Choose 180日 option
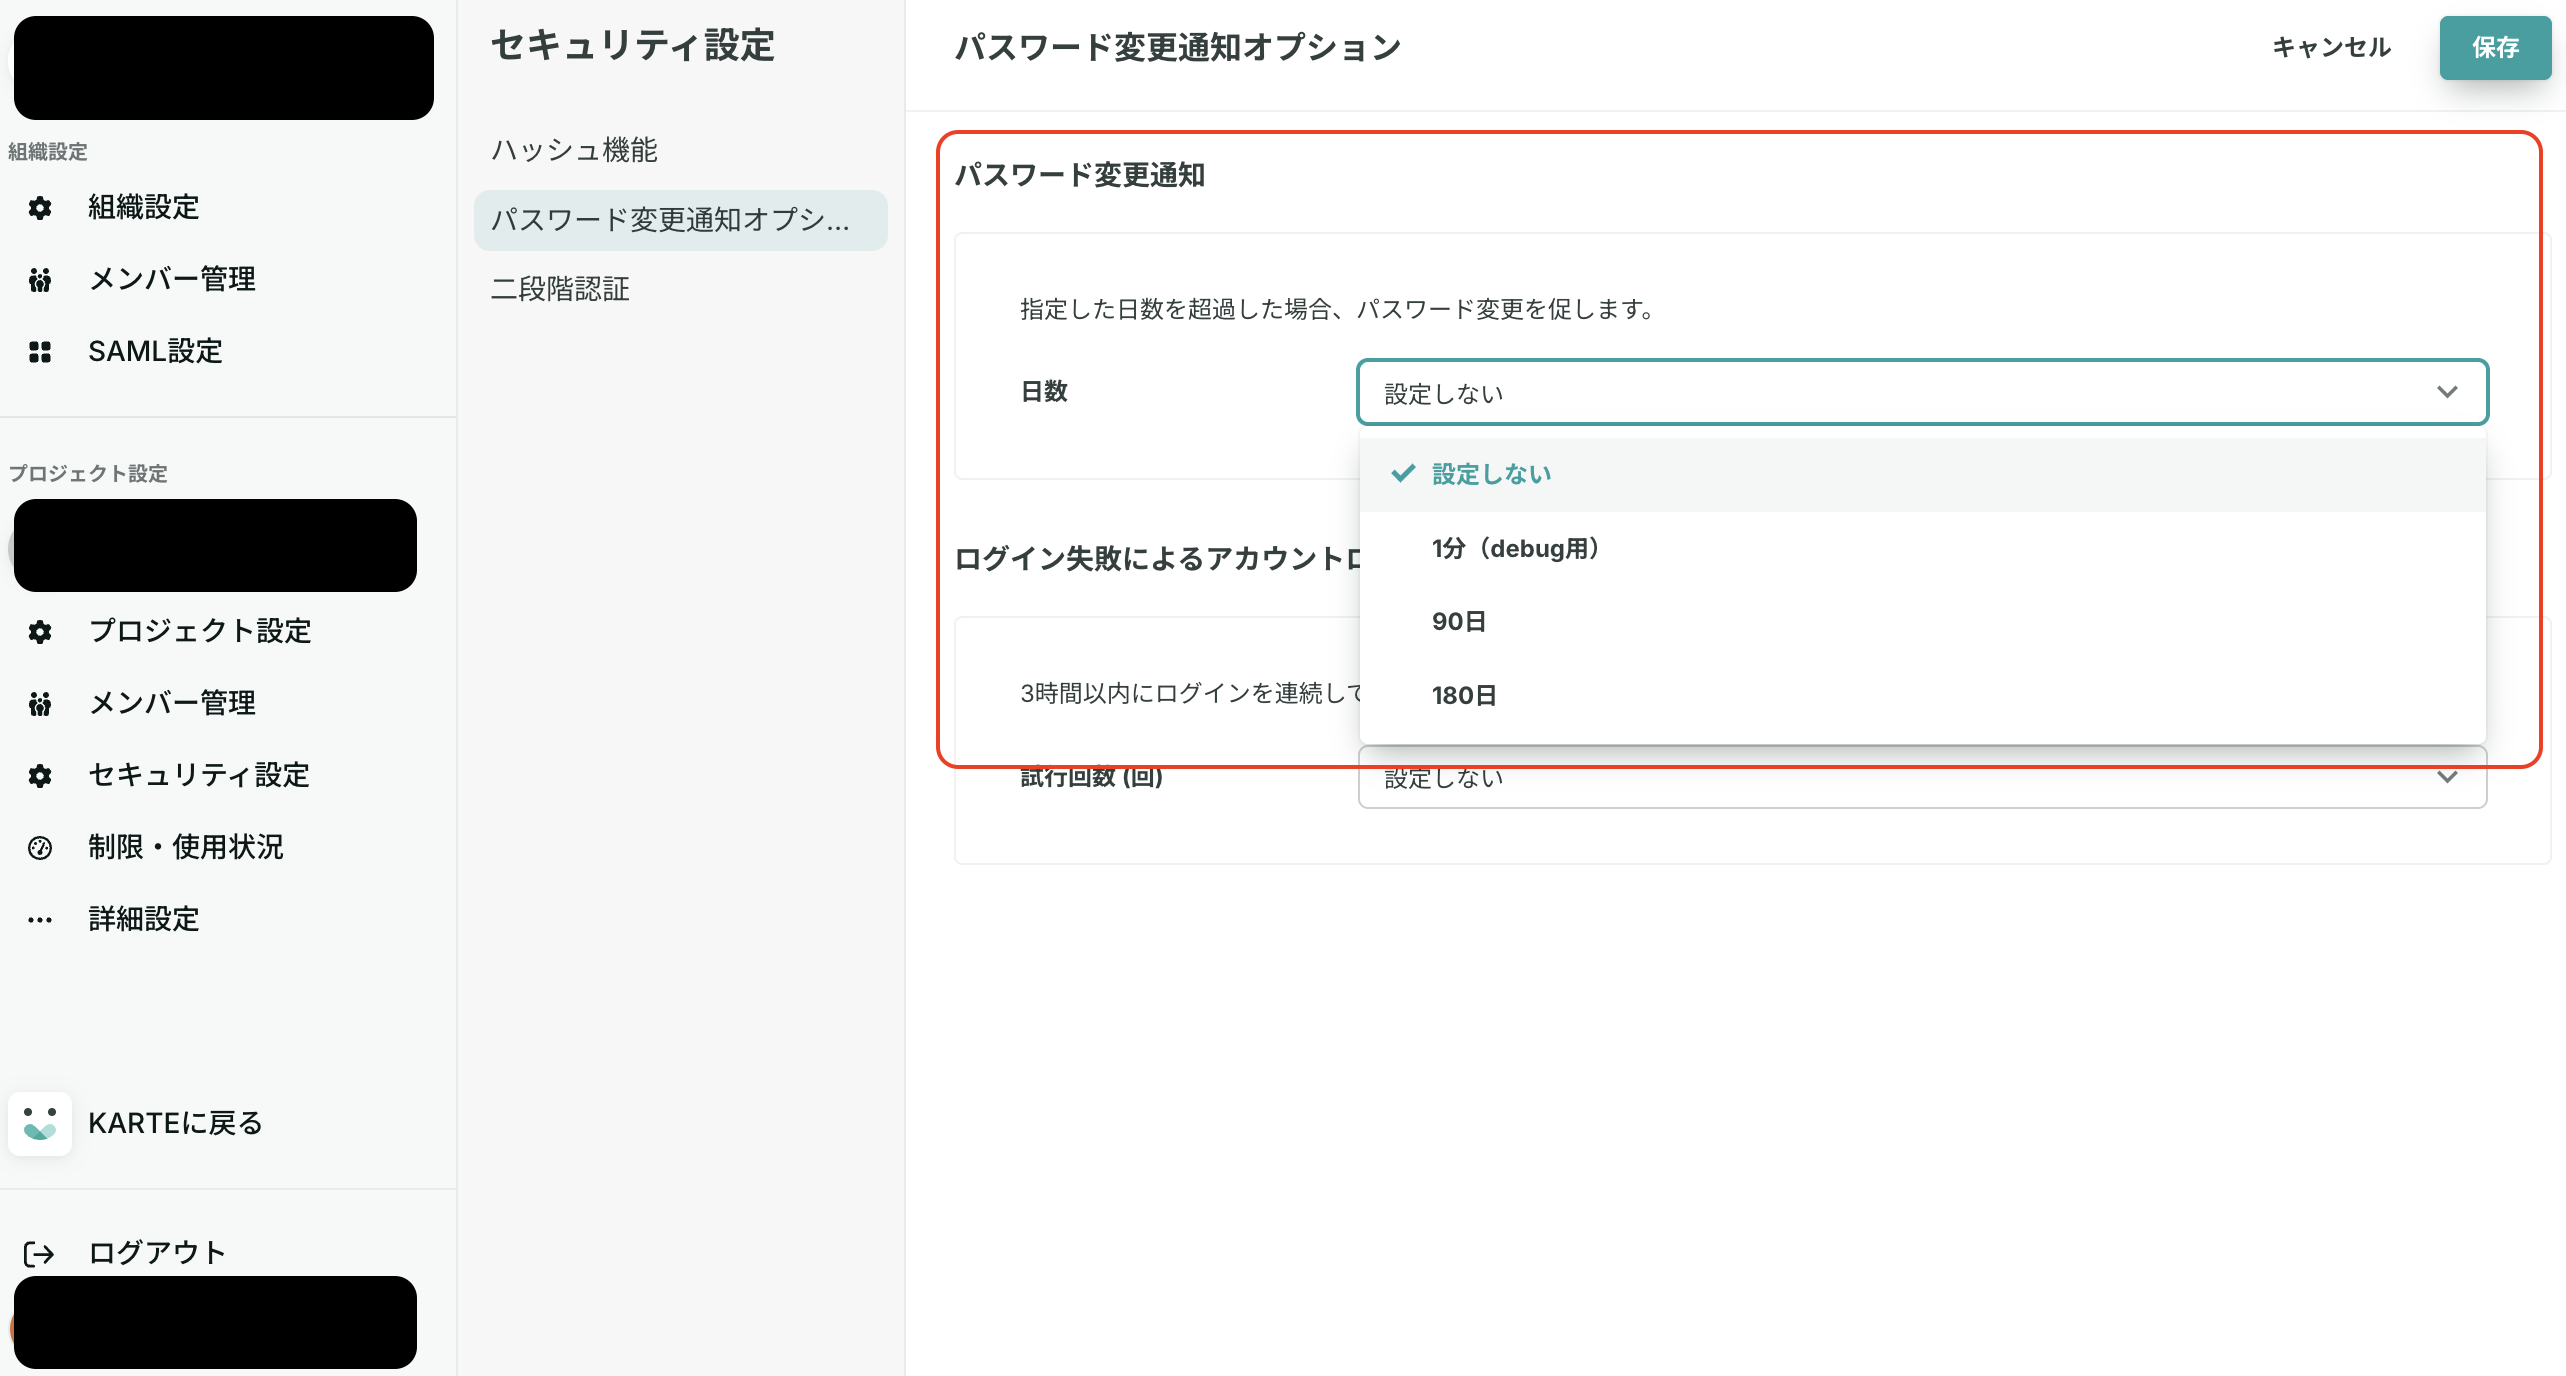 [x=1922, y=696]
